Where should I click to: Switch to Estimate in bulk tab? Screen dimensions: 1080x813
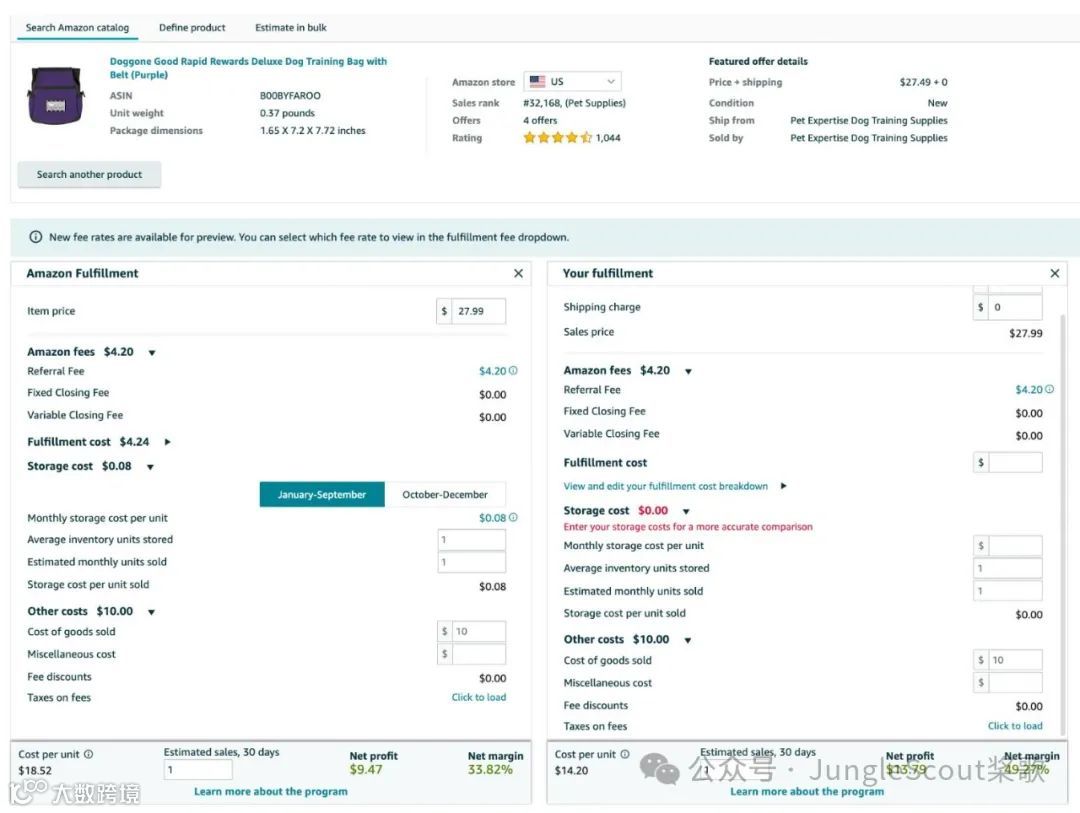[x=291, y=28]
